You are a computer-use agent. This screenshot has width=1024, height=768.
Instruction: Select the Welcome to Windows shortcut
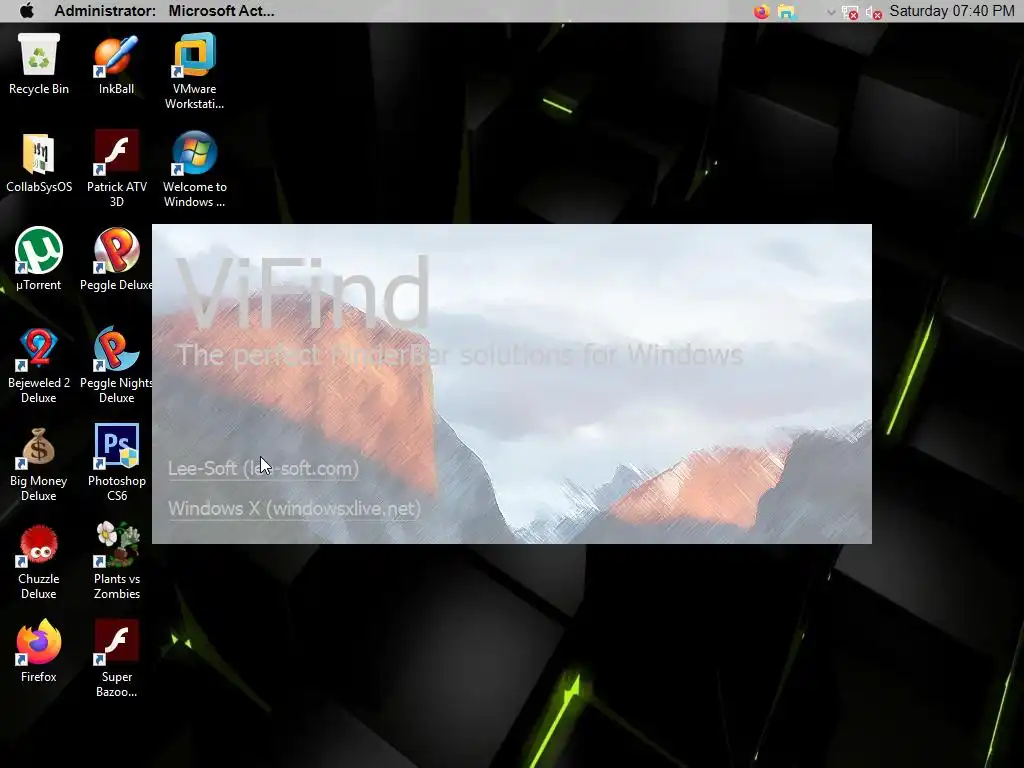(195, 168)
